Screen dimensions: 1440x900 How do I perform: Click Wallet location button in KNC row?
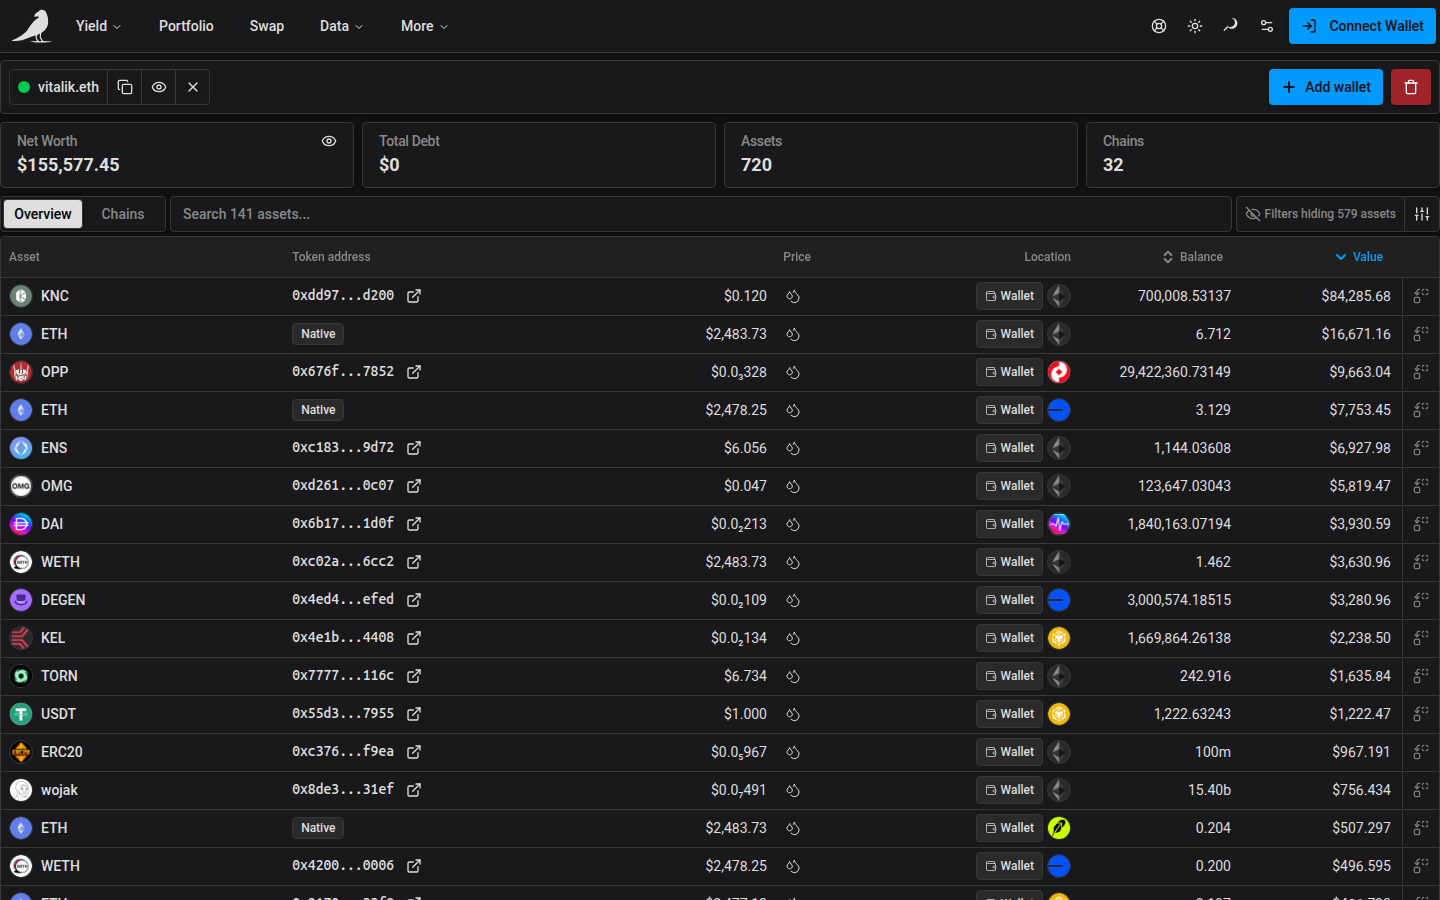click(1009, 296)
